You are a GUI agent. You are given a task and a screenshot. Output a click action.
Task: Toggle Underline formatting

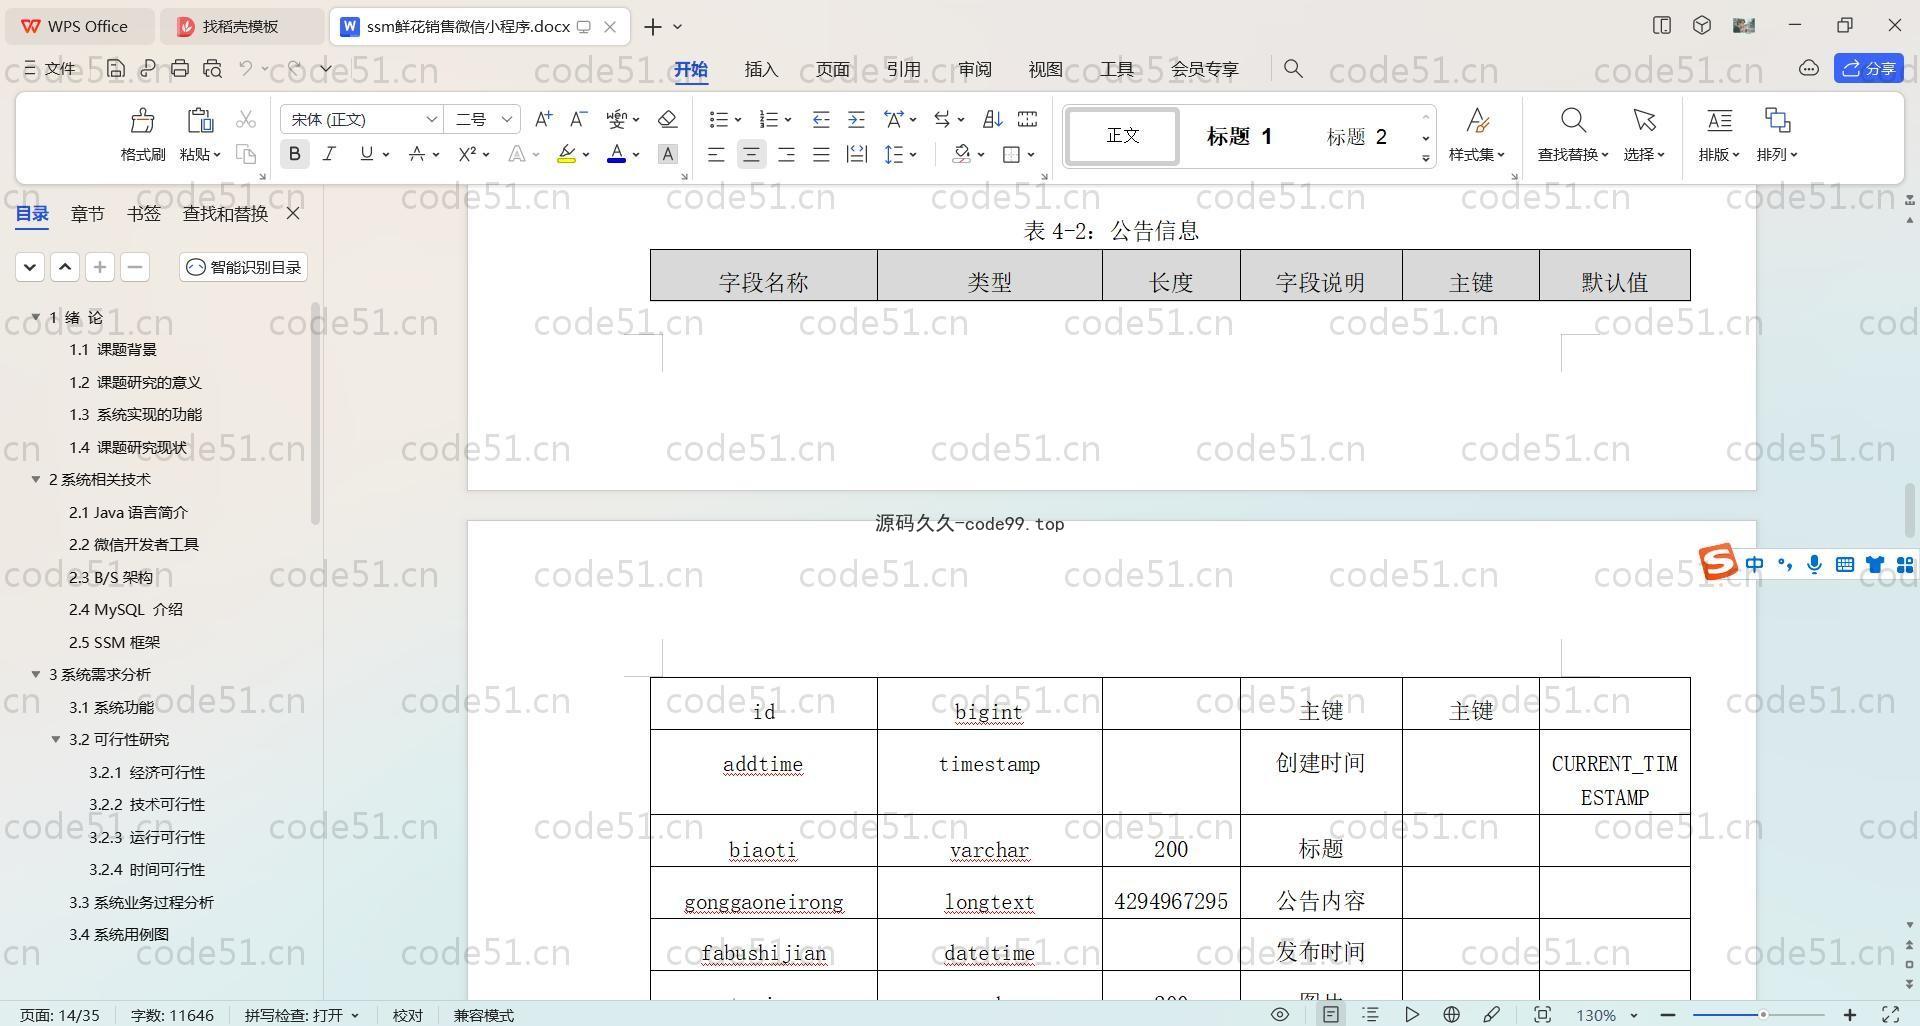pyautogui.click(x=366, y=154)
